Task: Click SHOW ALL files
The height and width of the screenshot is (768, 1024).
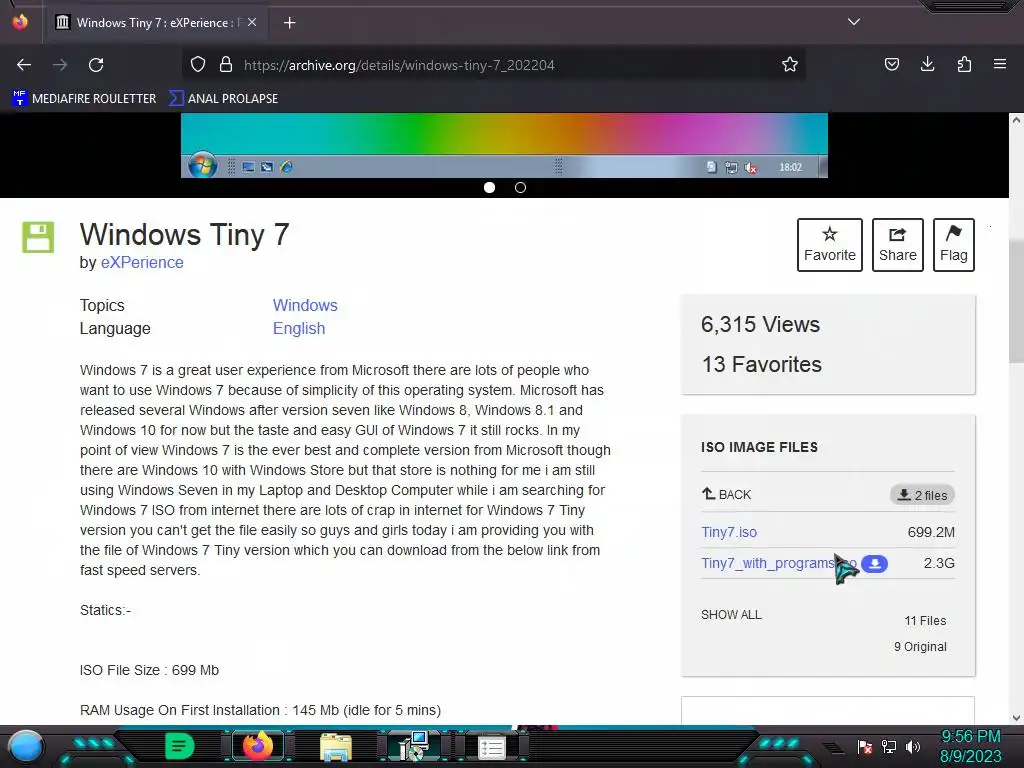Action: 731,615
